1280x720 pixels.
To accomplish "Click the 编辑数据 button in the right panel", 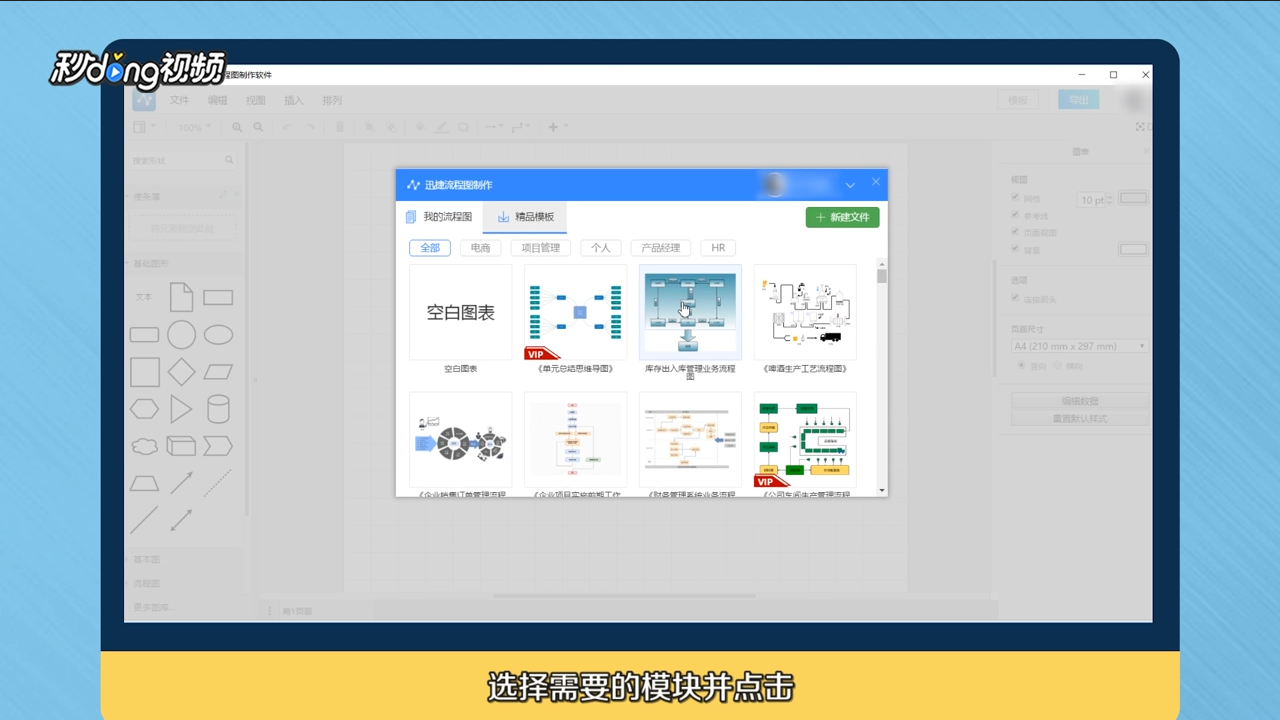I will pos(1079,401).
